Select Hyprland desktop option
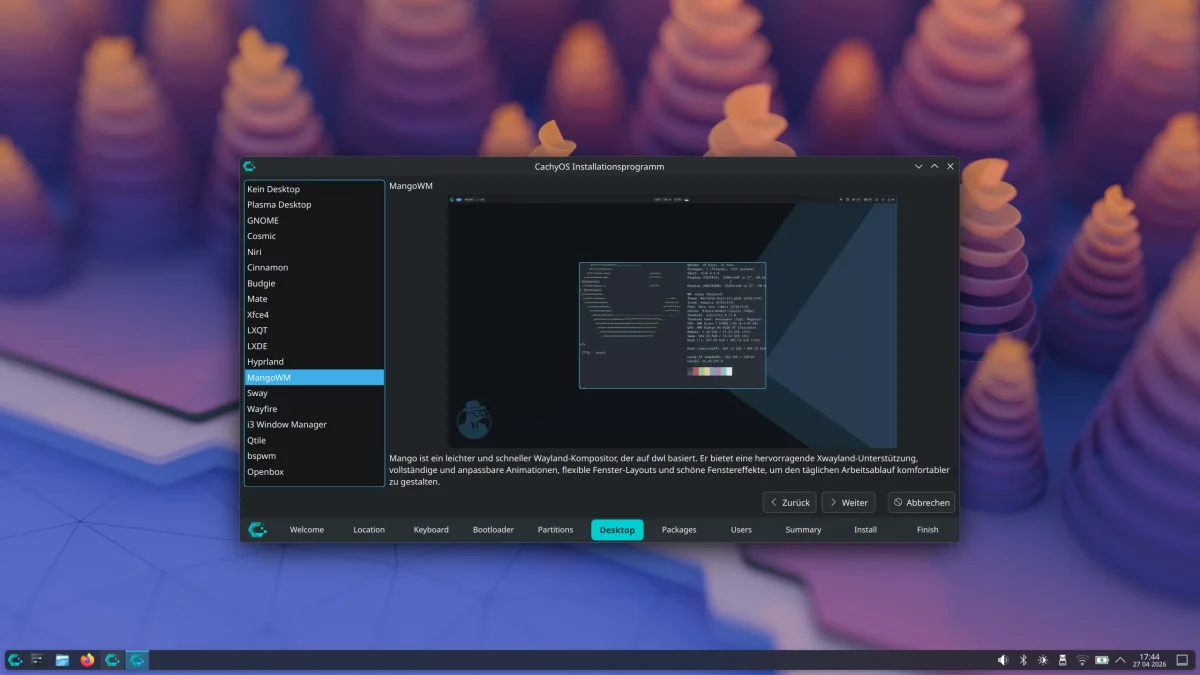Viewport: 1200px width, 675px height. pos(265,362)
